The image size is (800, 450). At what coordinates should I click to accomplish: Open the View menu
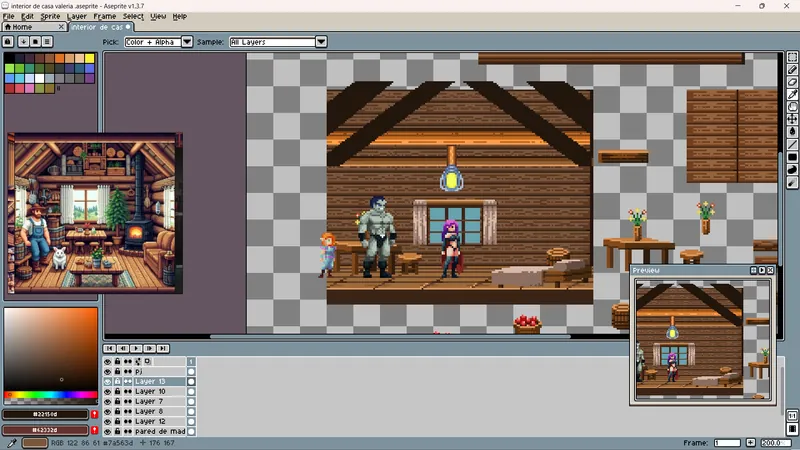[158, 16]
